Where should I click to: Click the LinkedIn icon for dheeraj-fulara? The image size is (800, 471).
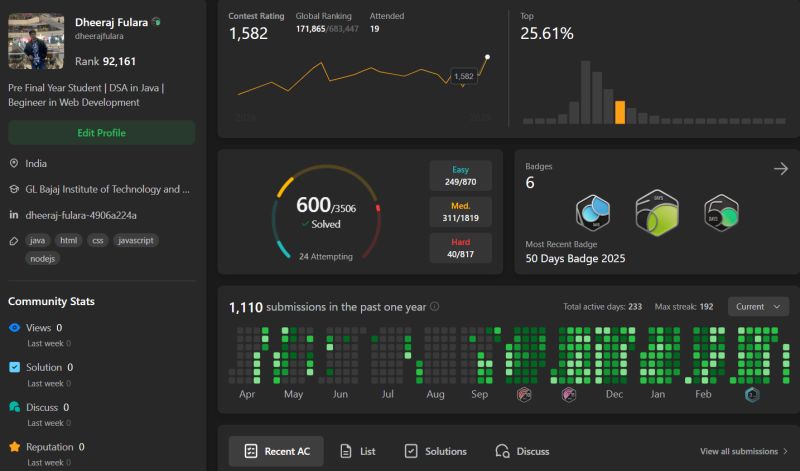14,215
